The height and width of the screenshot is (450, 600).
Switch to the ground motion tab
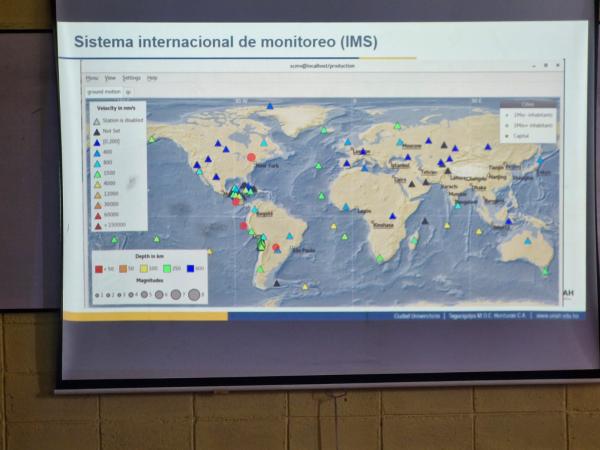click(103, 91)
